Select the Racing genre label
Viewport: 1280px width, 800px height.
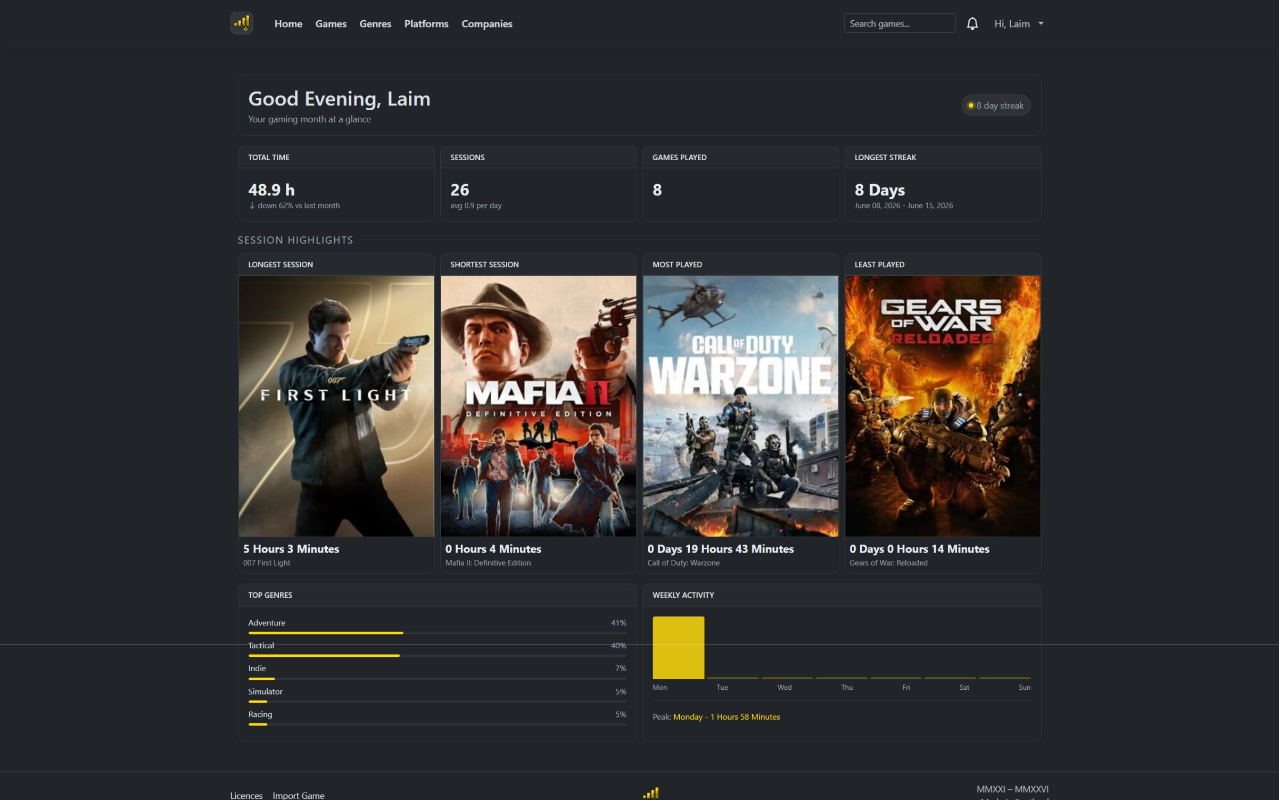[x=260, y=715]
